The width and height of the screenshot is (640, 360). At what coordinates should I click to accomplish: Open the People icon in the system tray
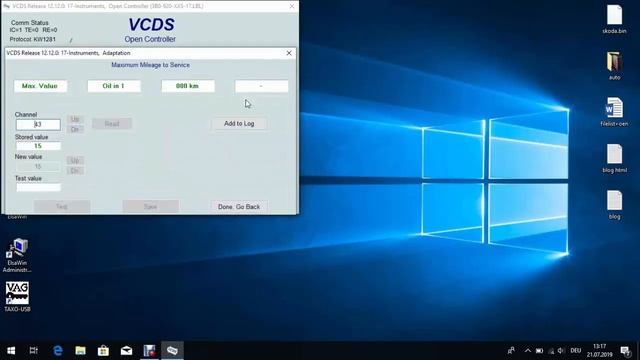click(x=511, y=350)
